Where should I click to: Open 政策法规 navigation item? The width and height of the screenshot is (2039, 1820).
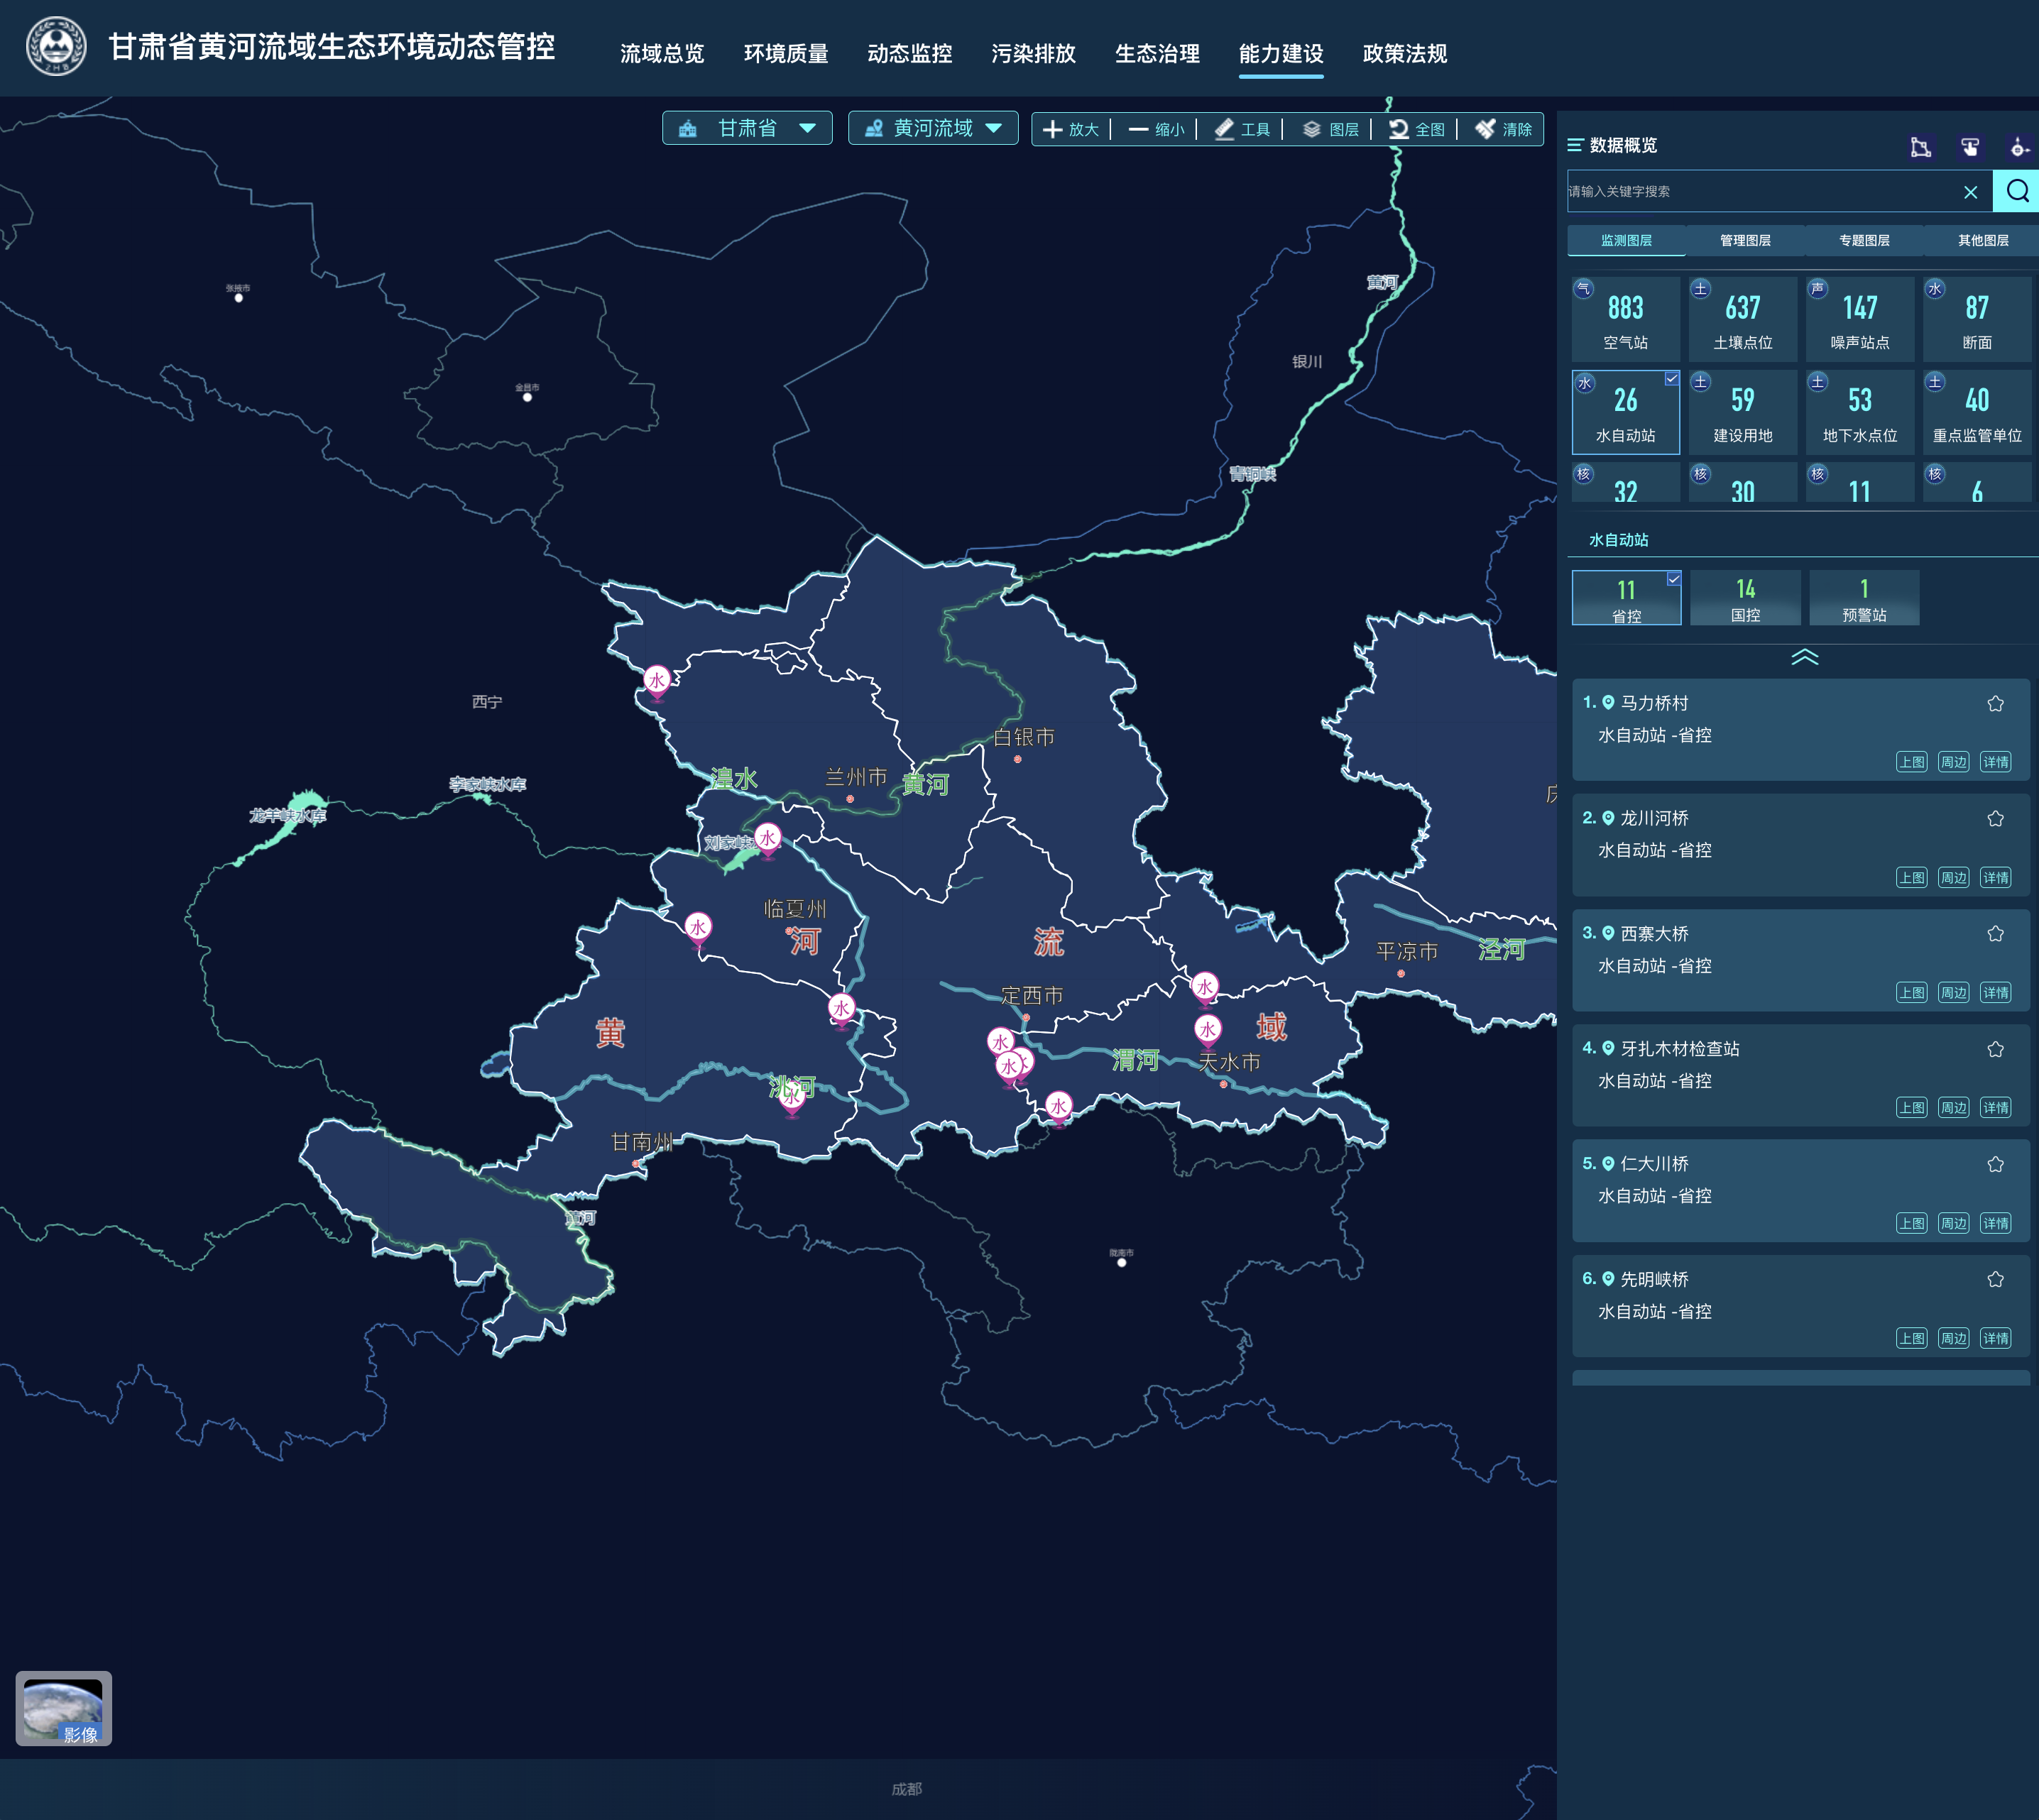pos(1405,53)
